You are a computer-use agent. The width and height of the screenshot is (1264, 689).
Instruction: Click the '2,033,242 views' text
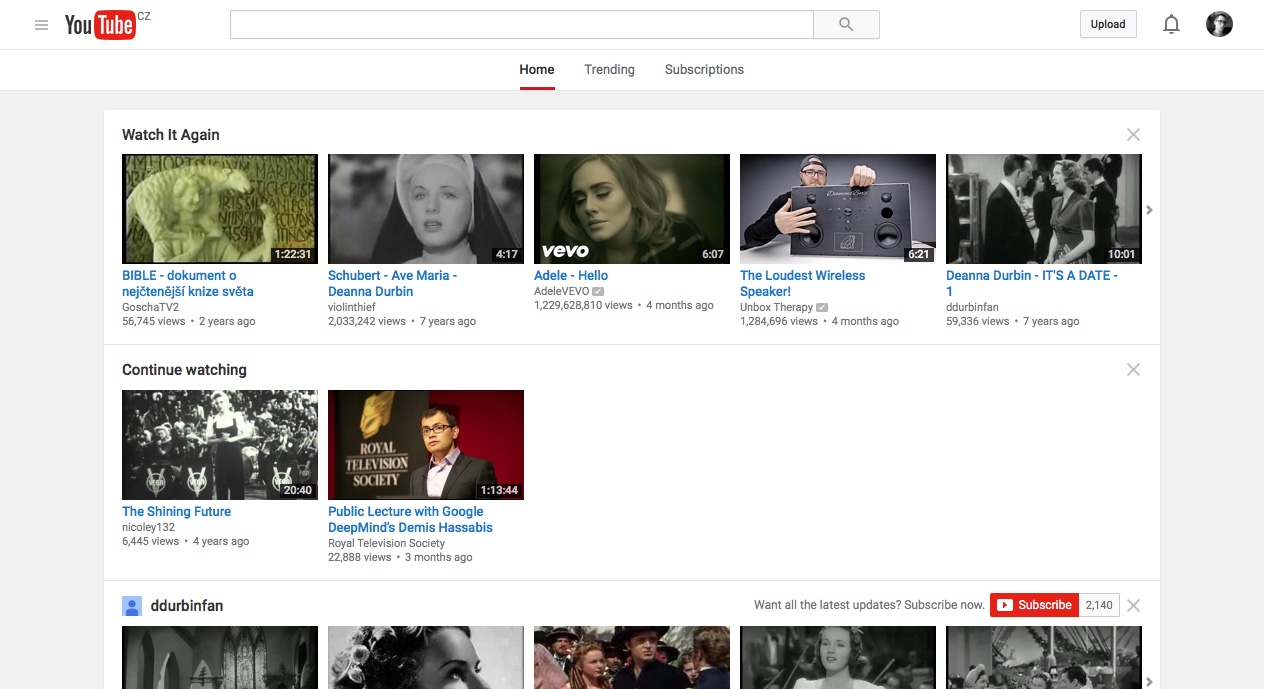367,321
